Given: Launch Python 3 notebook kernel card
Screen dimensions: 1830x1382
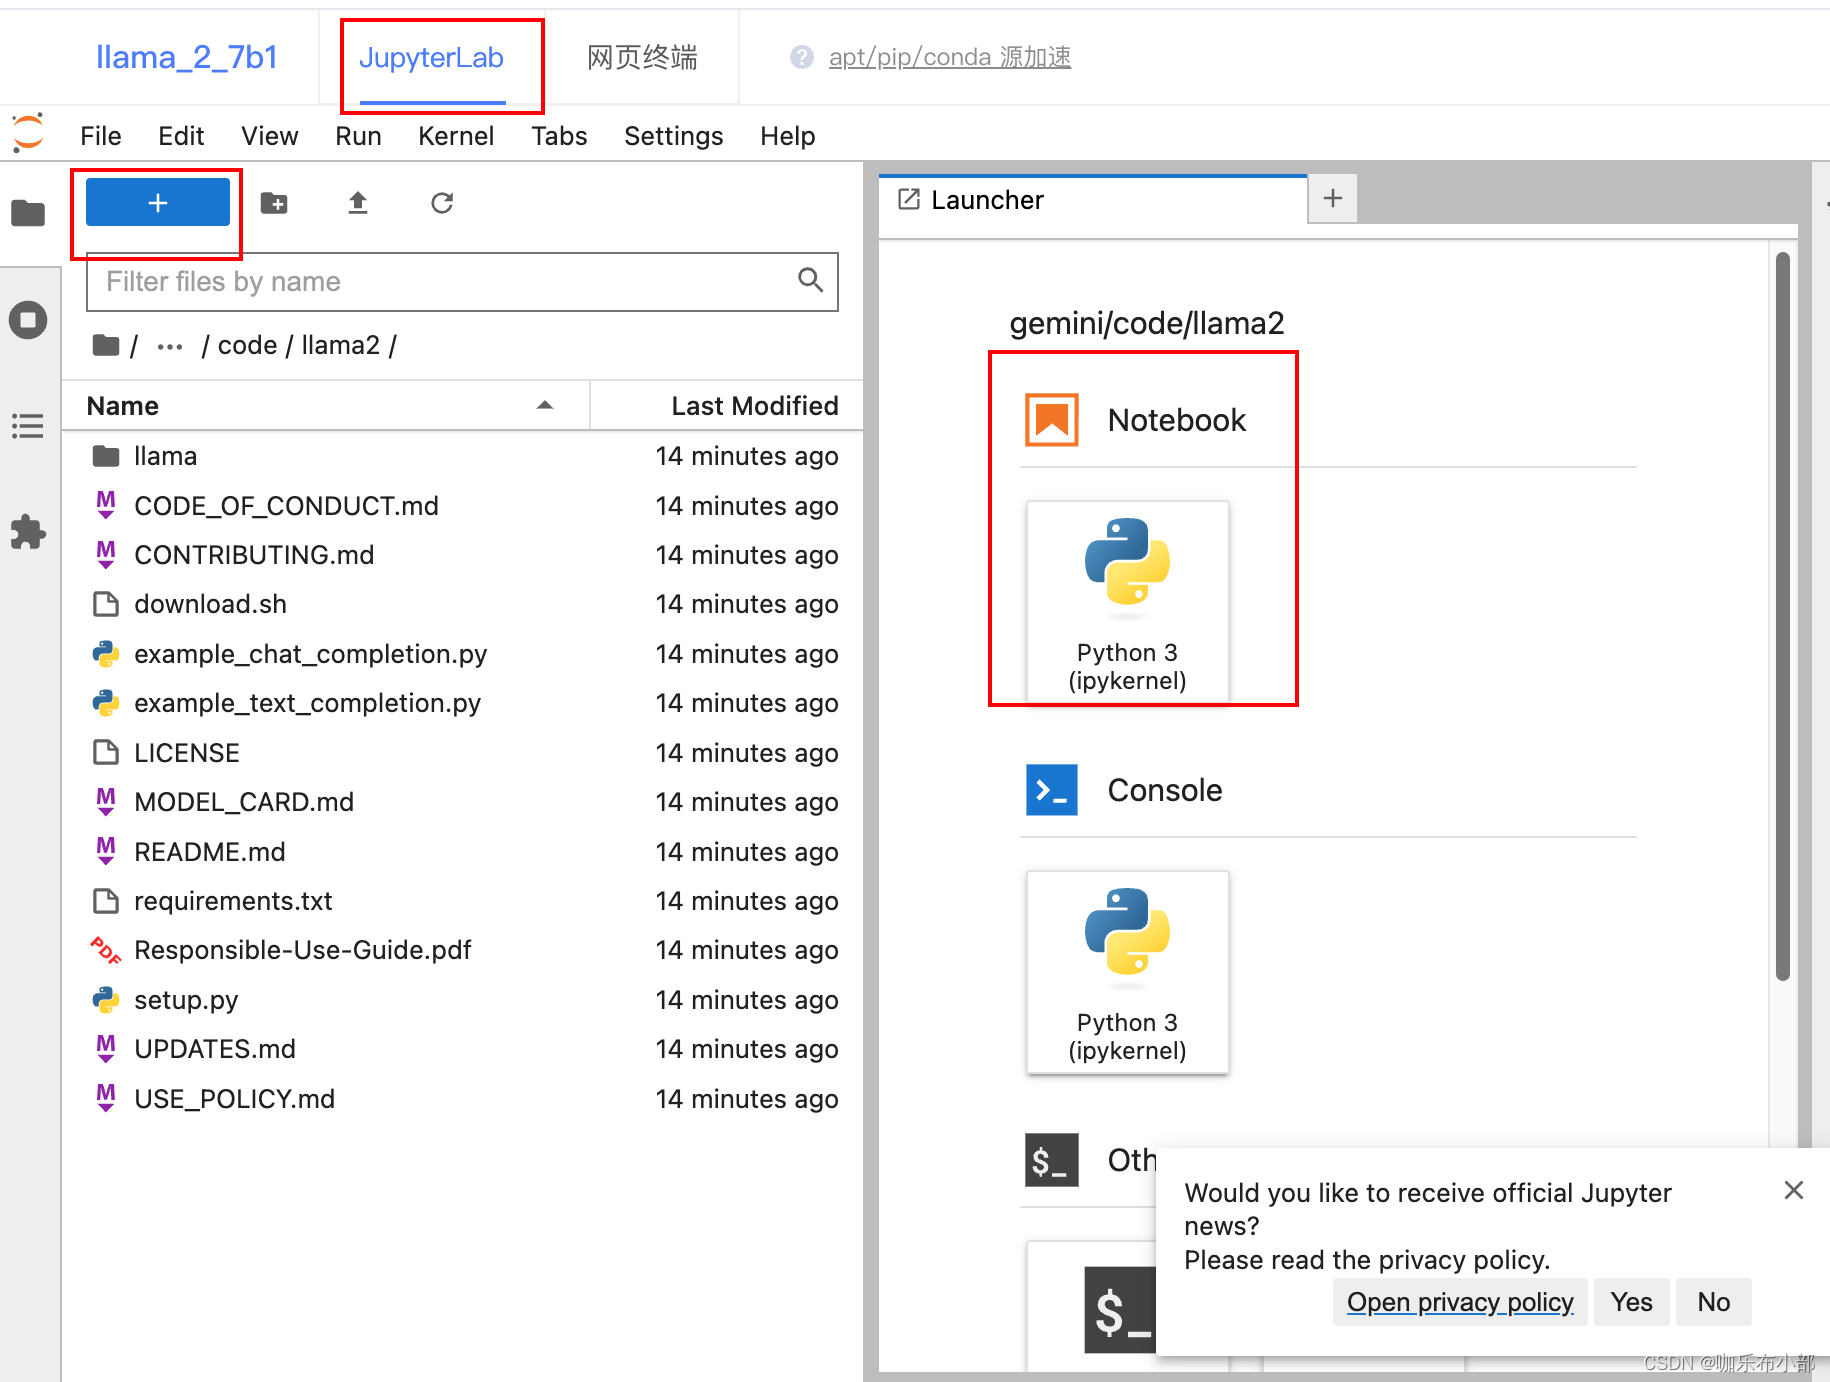Looking at the screenshot, I should [1127, 602].
